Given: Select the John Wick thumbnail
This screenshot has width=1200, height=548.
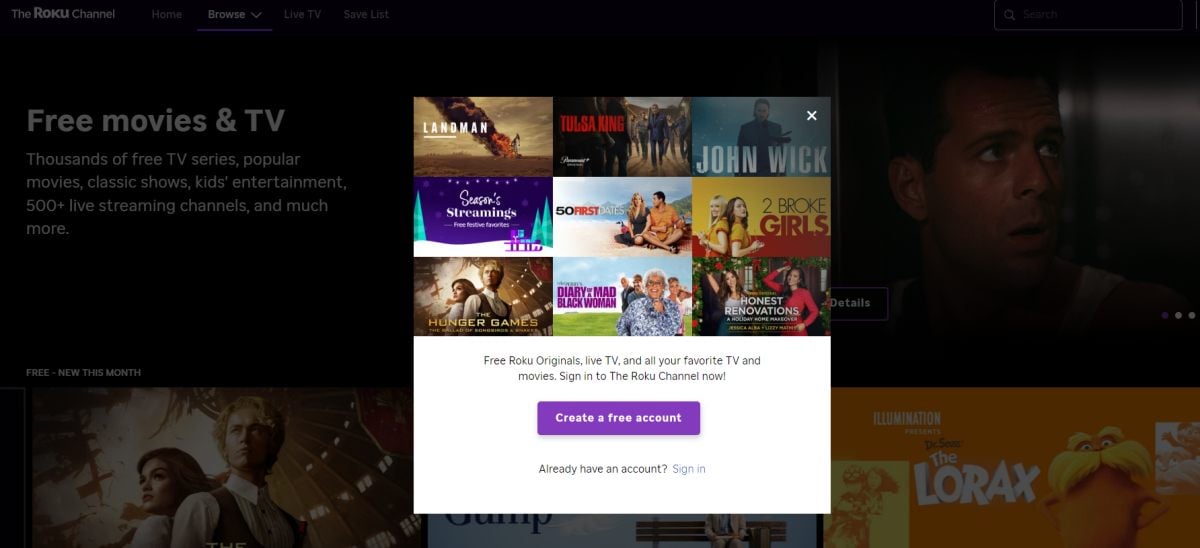Looking at the screenshot, I should coord(761,136).
